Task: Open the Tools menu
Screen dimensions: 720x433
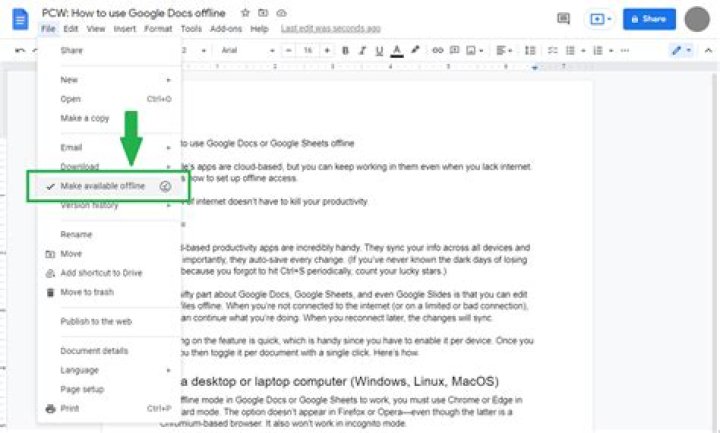Action: click(191, 28)
